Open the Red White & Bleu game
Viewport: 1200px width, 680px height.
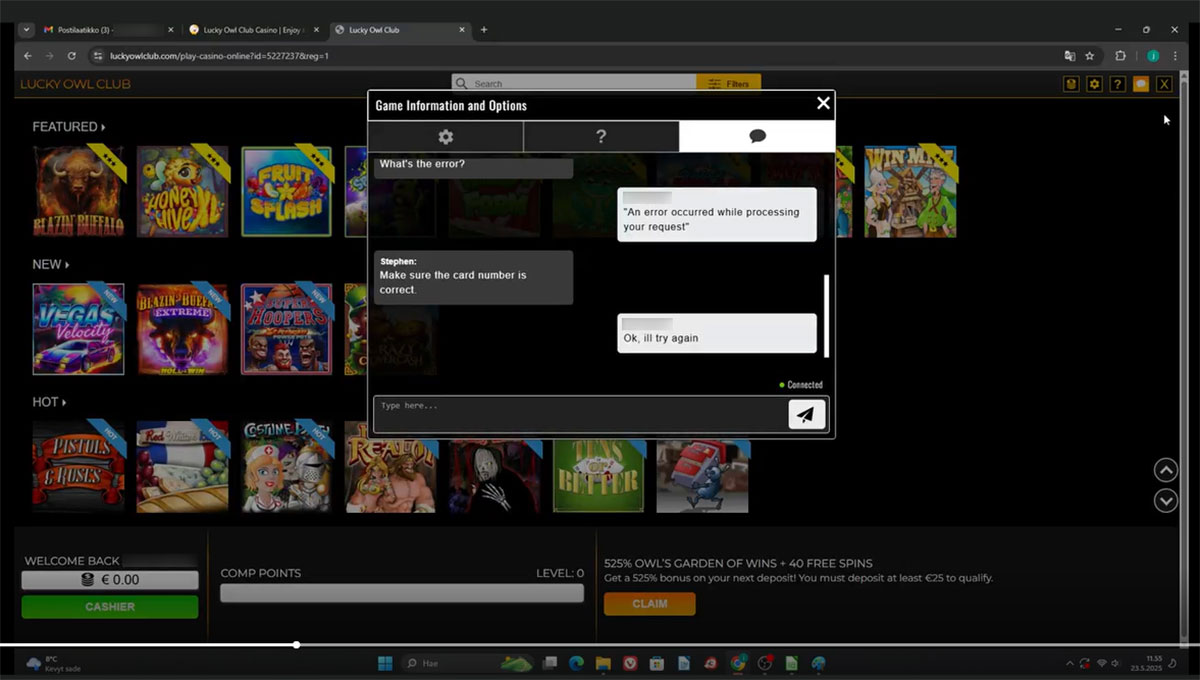tap(183, 467)
